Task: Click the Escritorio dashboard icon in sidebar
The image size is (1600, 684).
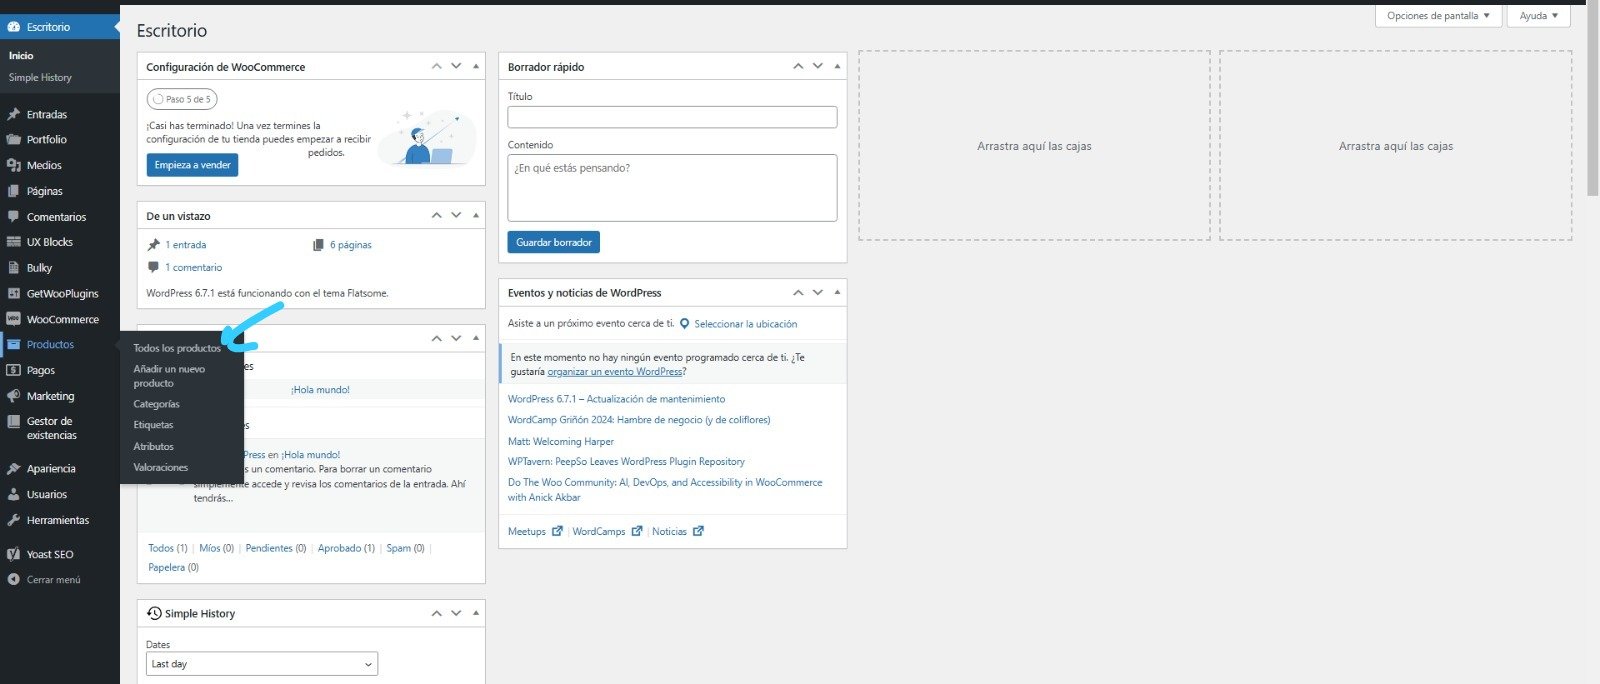Action: [14, 27]
